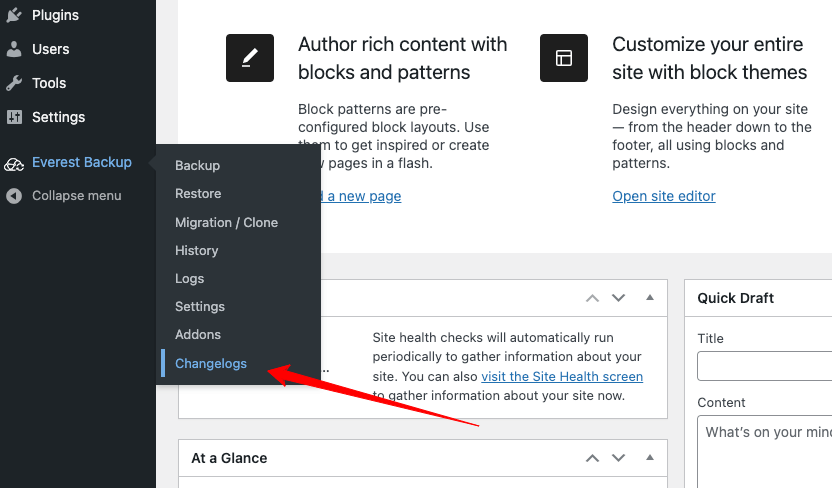Click the Everest Backup cloud icon
Image resolution: width=832 pixels, height=488 pixels.
click(14, 163)
